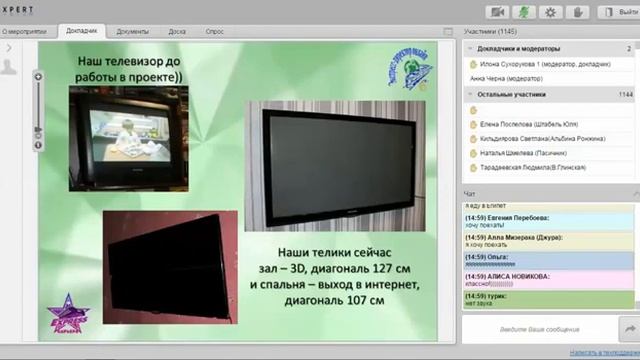Click the Выйти exit button
This screenshot has width=640, height=360.
619,12
